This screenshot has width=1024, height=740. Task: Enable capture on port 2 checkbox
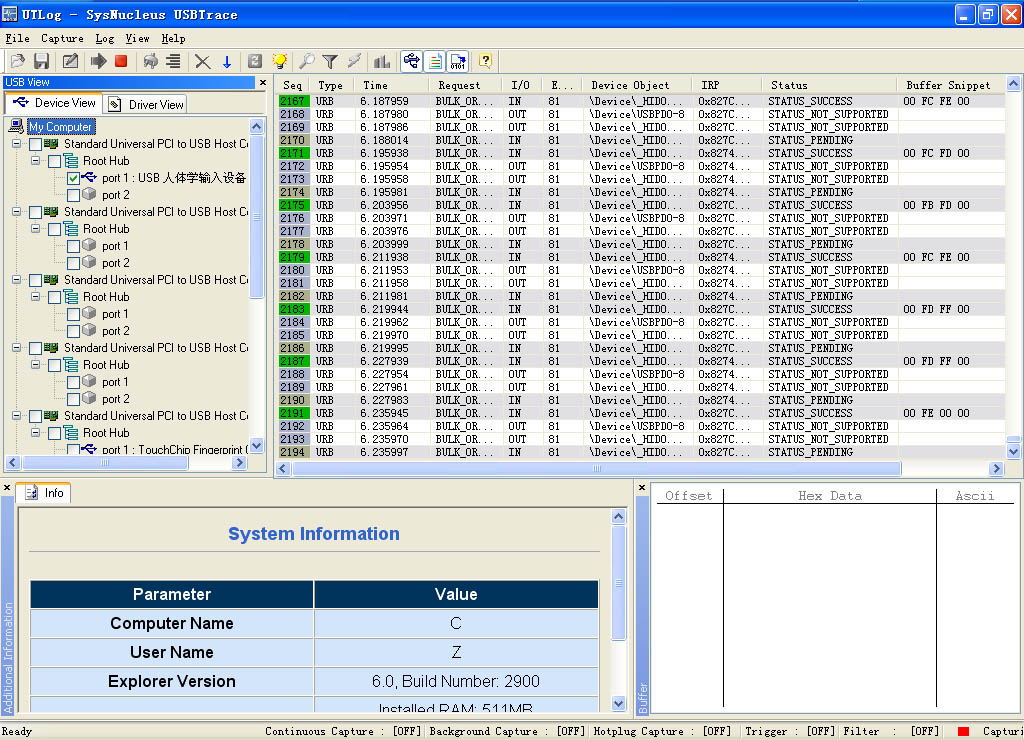coord(73,194)
